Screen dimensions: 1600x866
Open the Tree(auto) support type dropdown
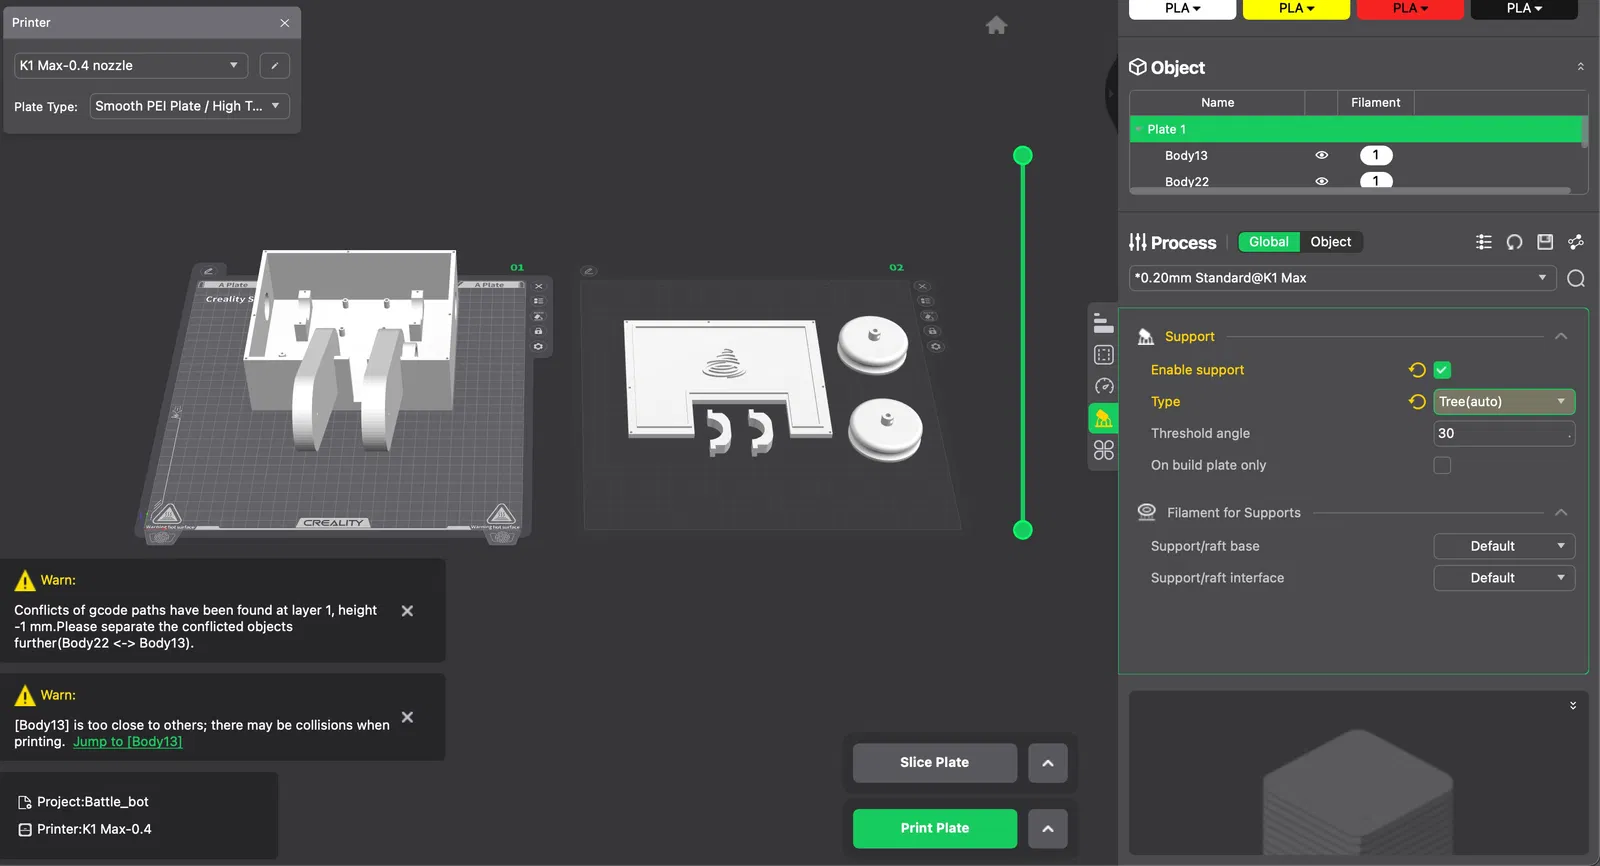pyautogui.click(x=1504, y=402)
